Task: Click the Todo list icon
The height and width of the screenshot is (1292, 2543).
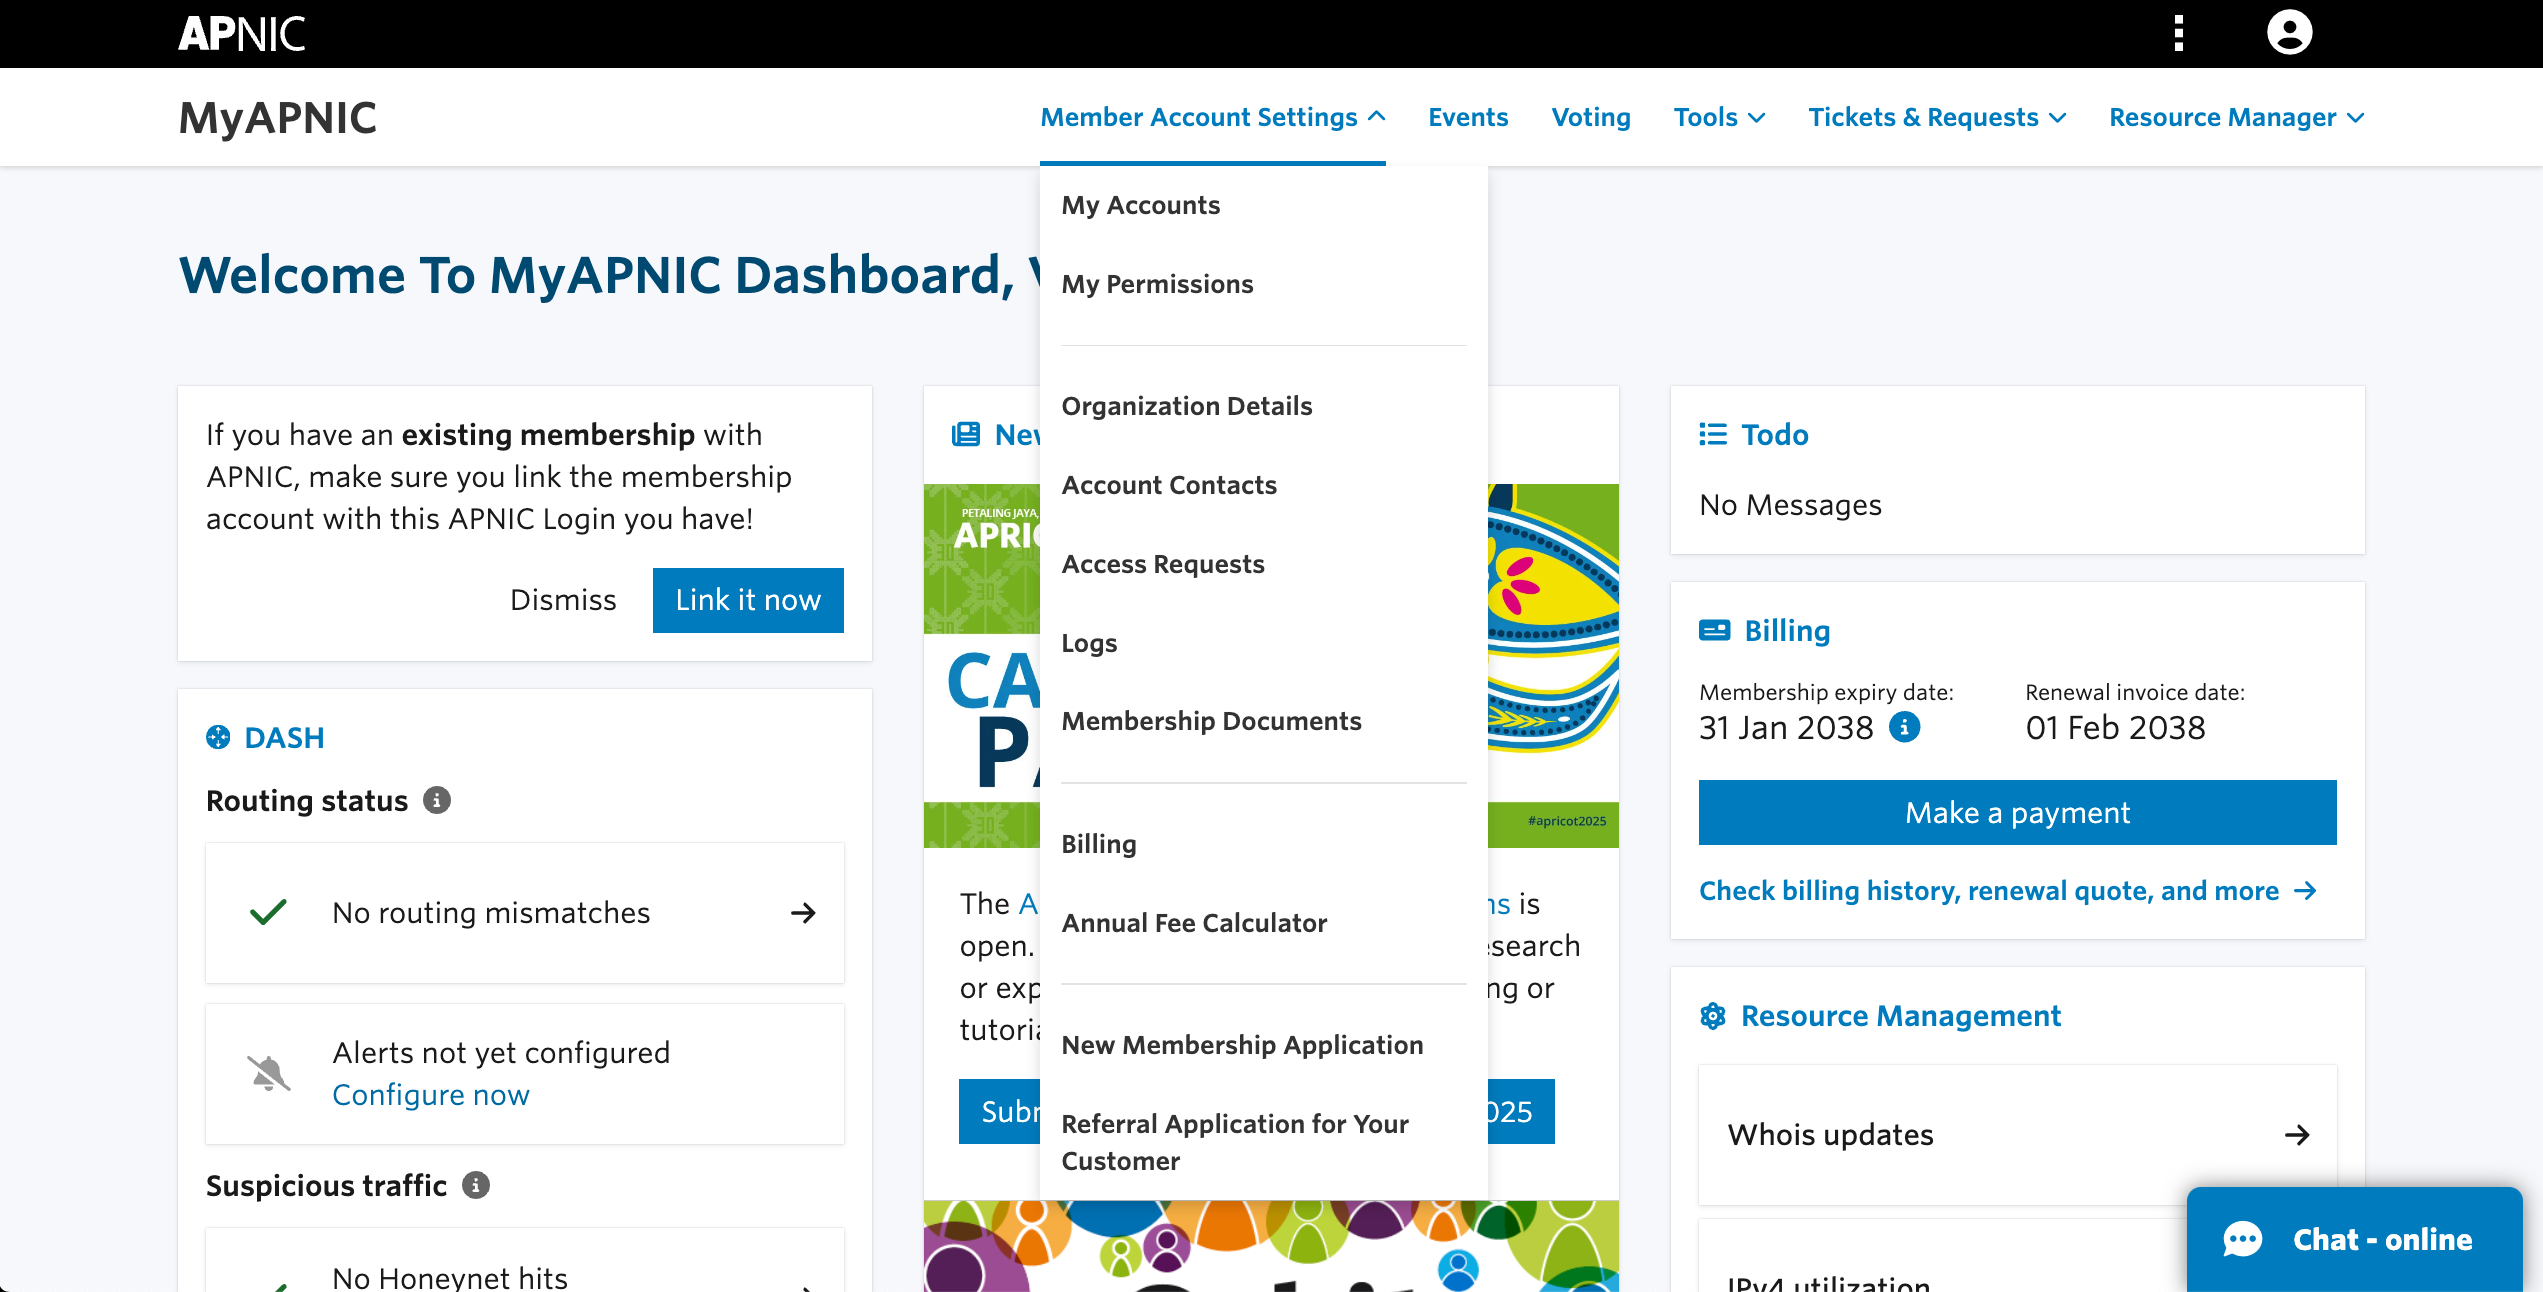Action: pos(1713,435)
